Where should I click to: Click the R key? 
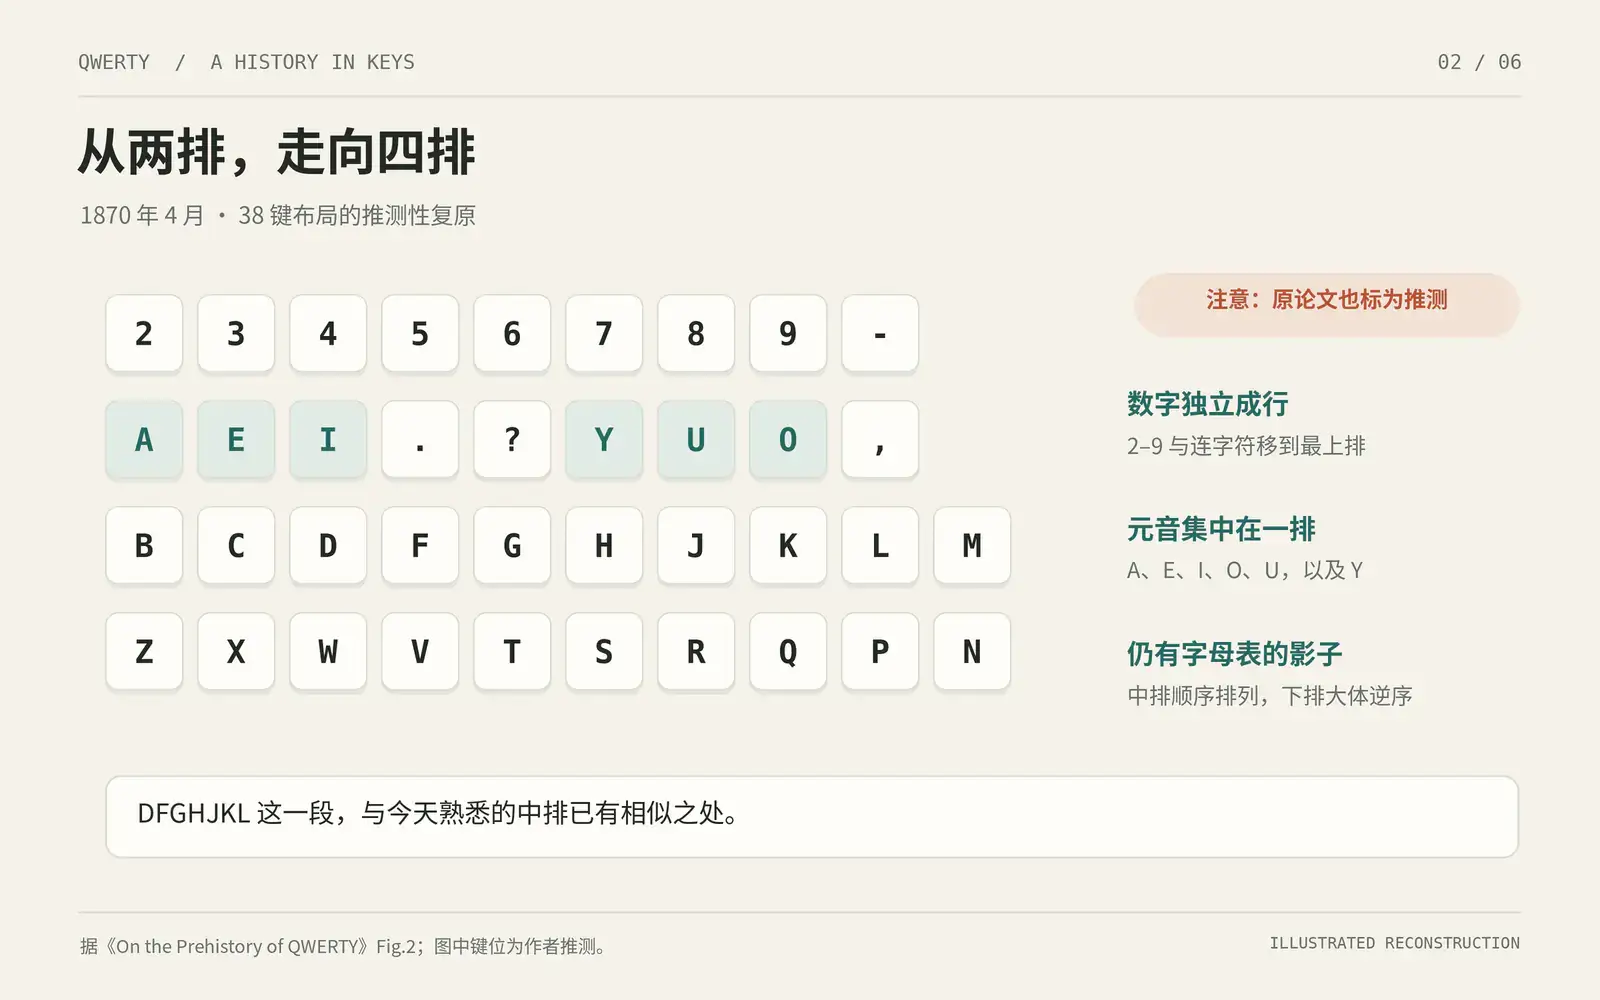point(696,651)
